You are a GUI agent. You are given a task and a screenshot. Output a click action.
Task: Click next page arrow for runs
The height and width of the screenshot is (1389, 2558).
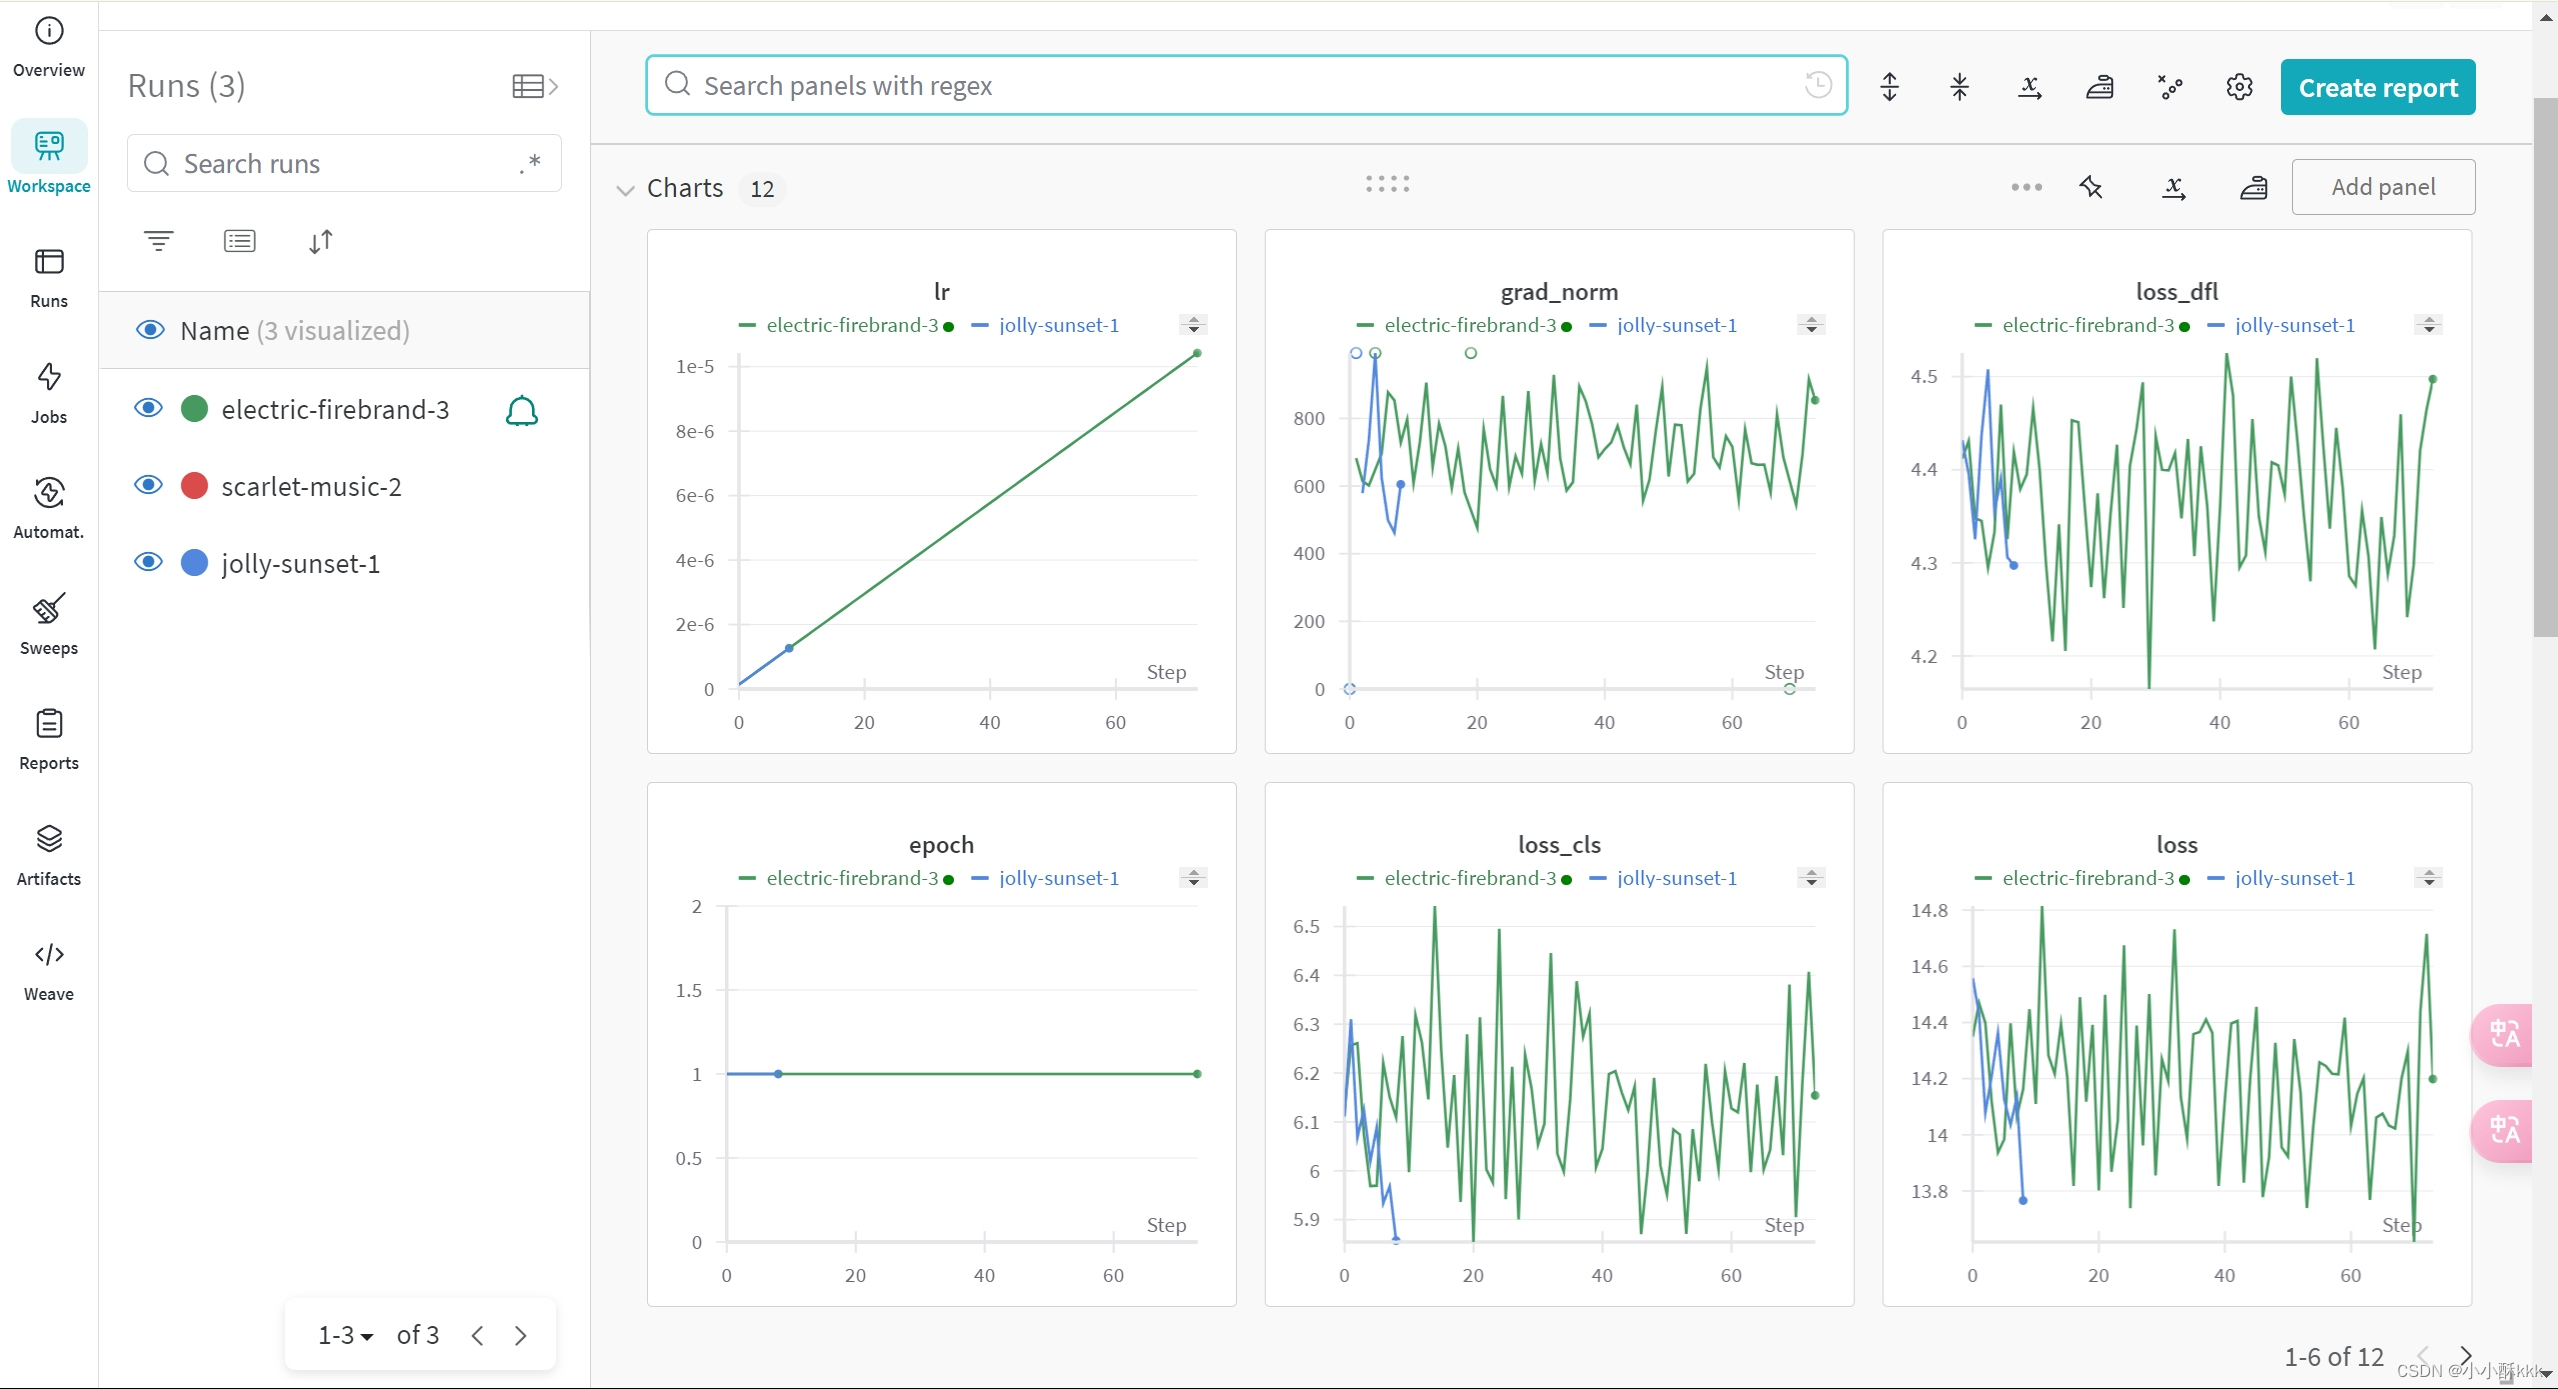pos(522,1336)
